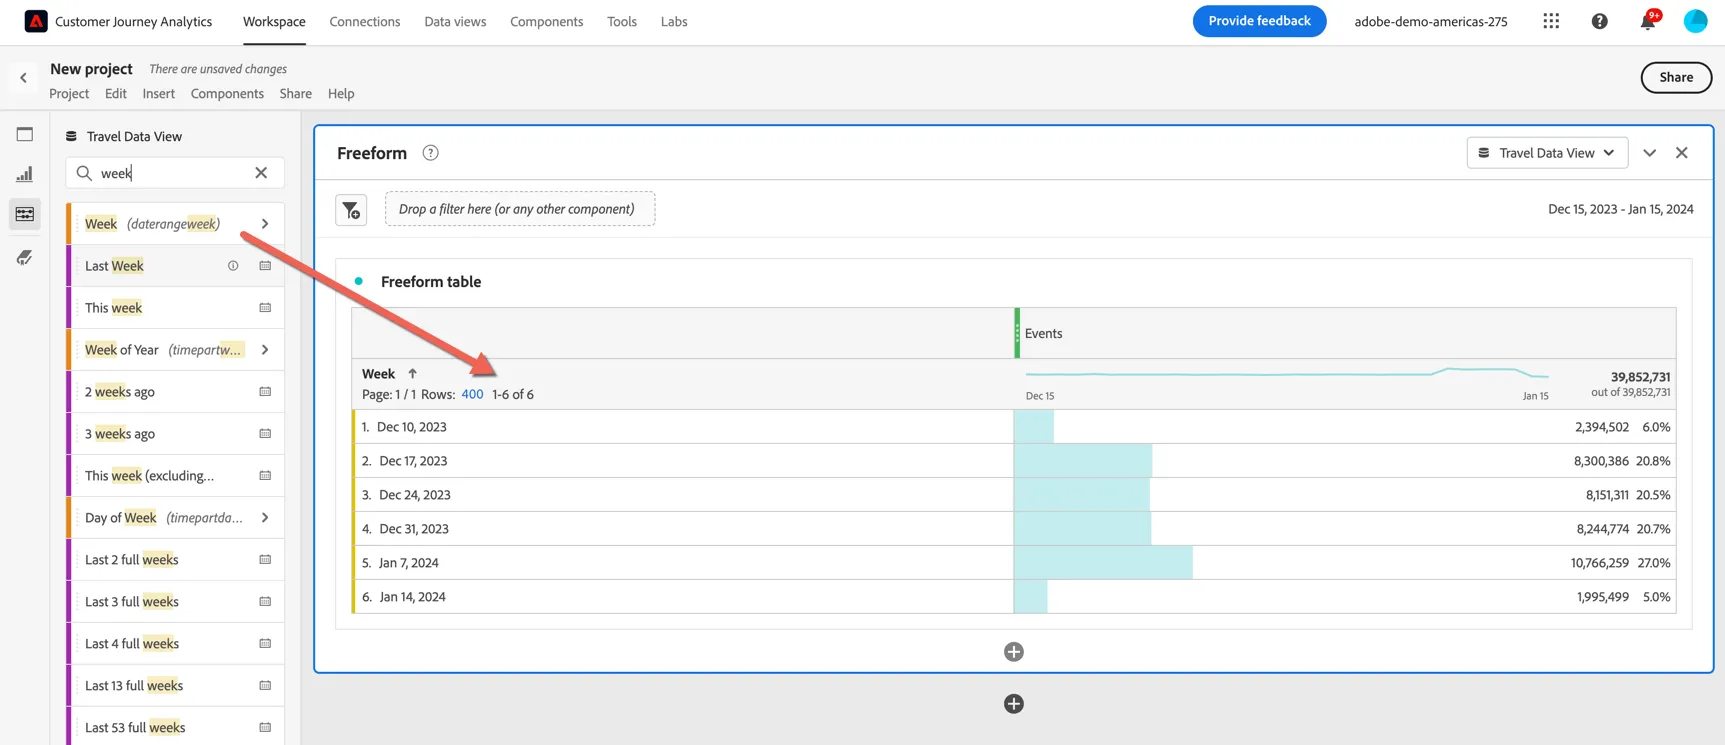Open the Visualizations bar-chart icon
Screen dimensions: 1725x745
(x=25, y=174)
